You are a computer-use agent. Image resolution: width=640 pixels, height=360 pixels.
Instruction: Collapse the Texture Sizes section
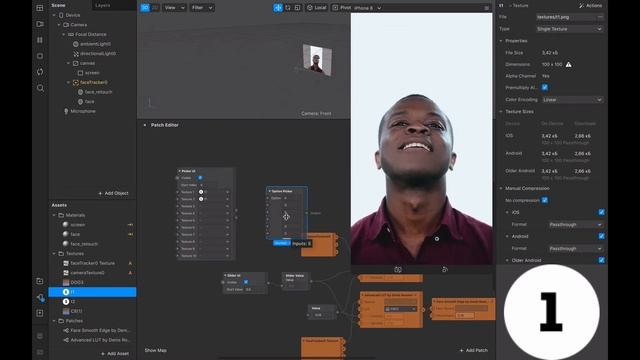[x=501, y=111]
